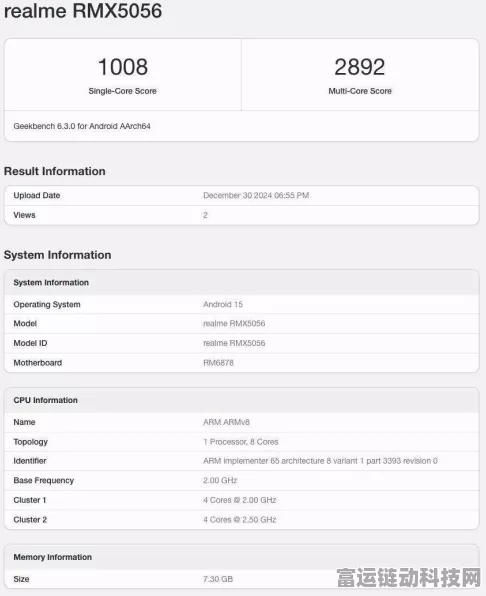Select the 4 Cores @ 2.00 GHz value
This screenshot has width=486, height=596.
click(239, 500)
